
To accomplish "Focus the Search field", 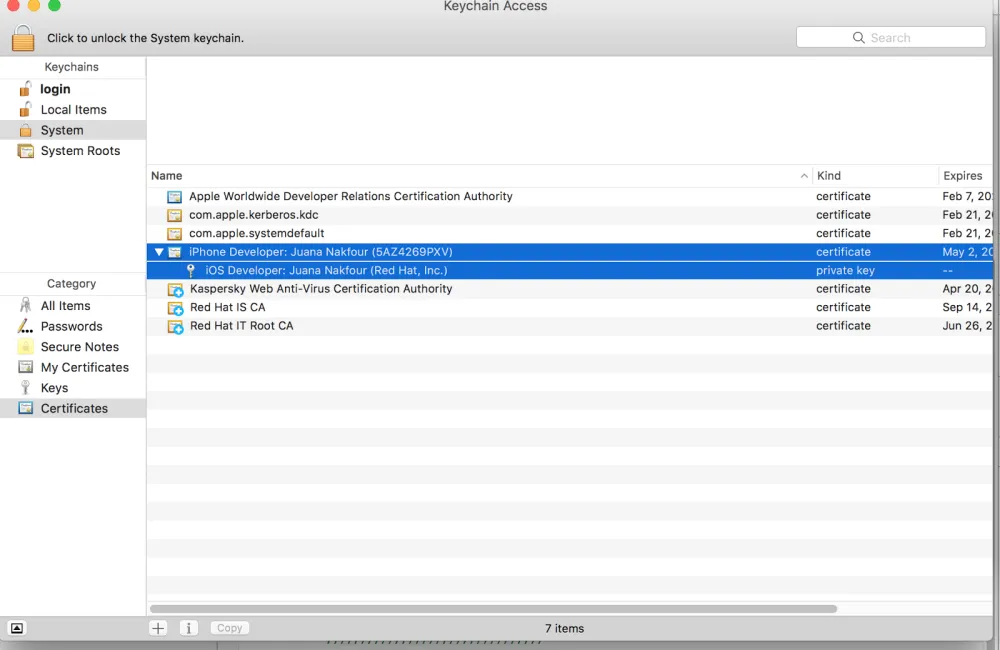I will click(890, 38).
